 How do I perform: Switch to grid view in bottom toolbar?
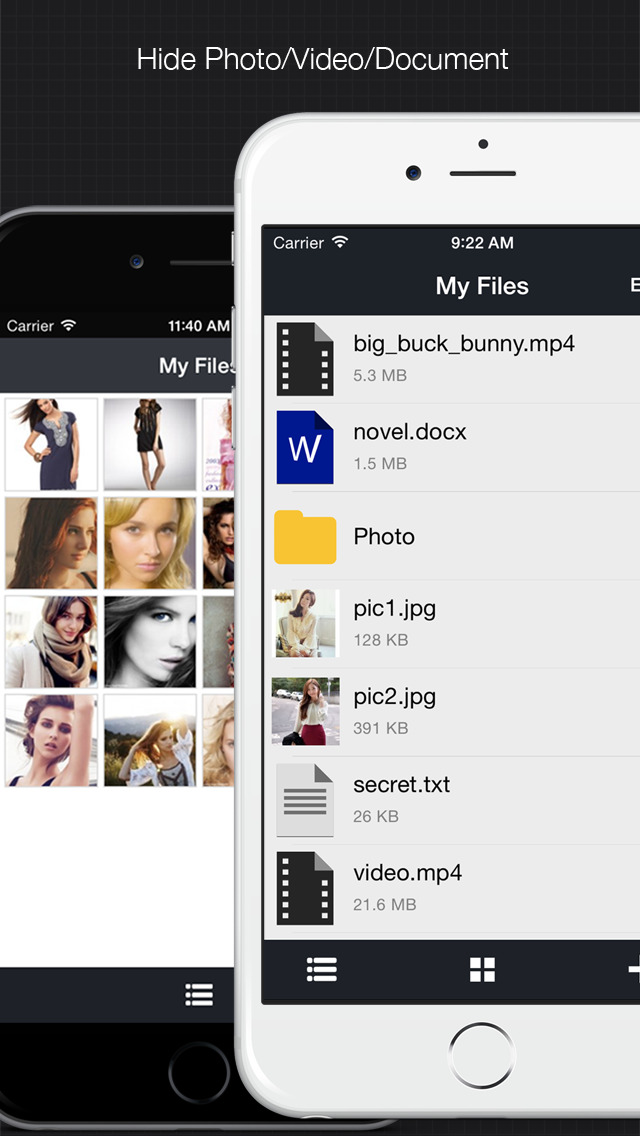coord(482,969)
